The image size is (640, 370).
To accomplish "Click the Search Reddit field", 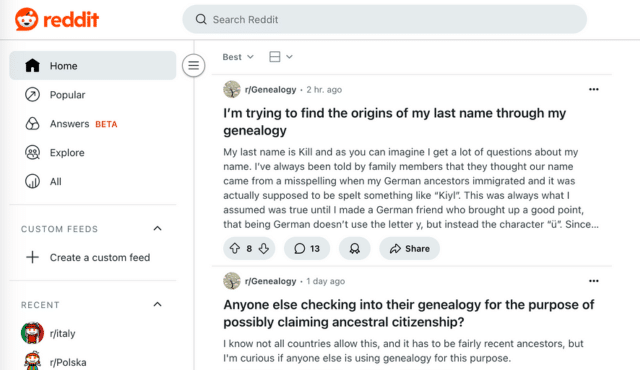I will pyautogui.click(x=384, y=19).
